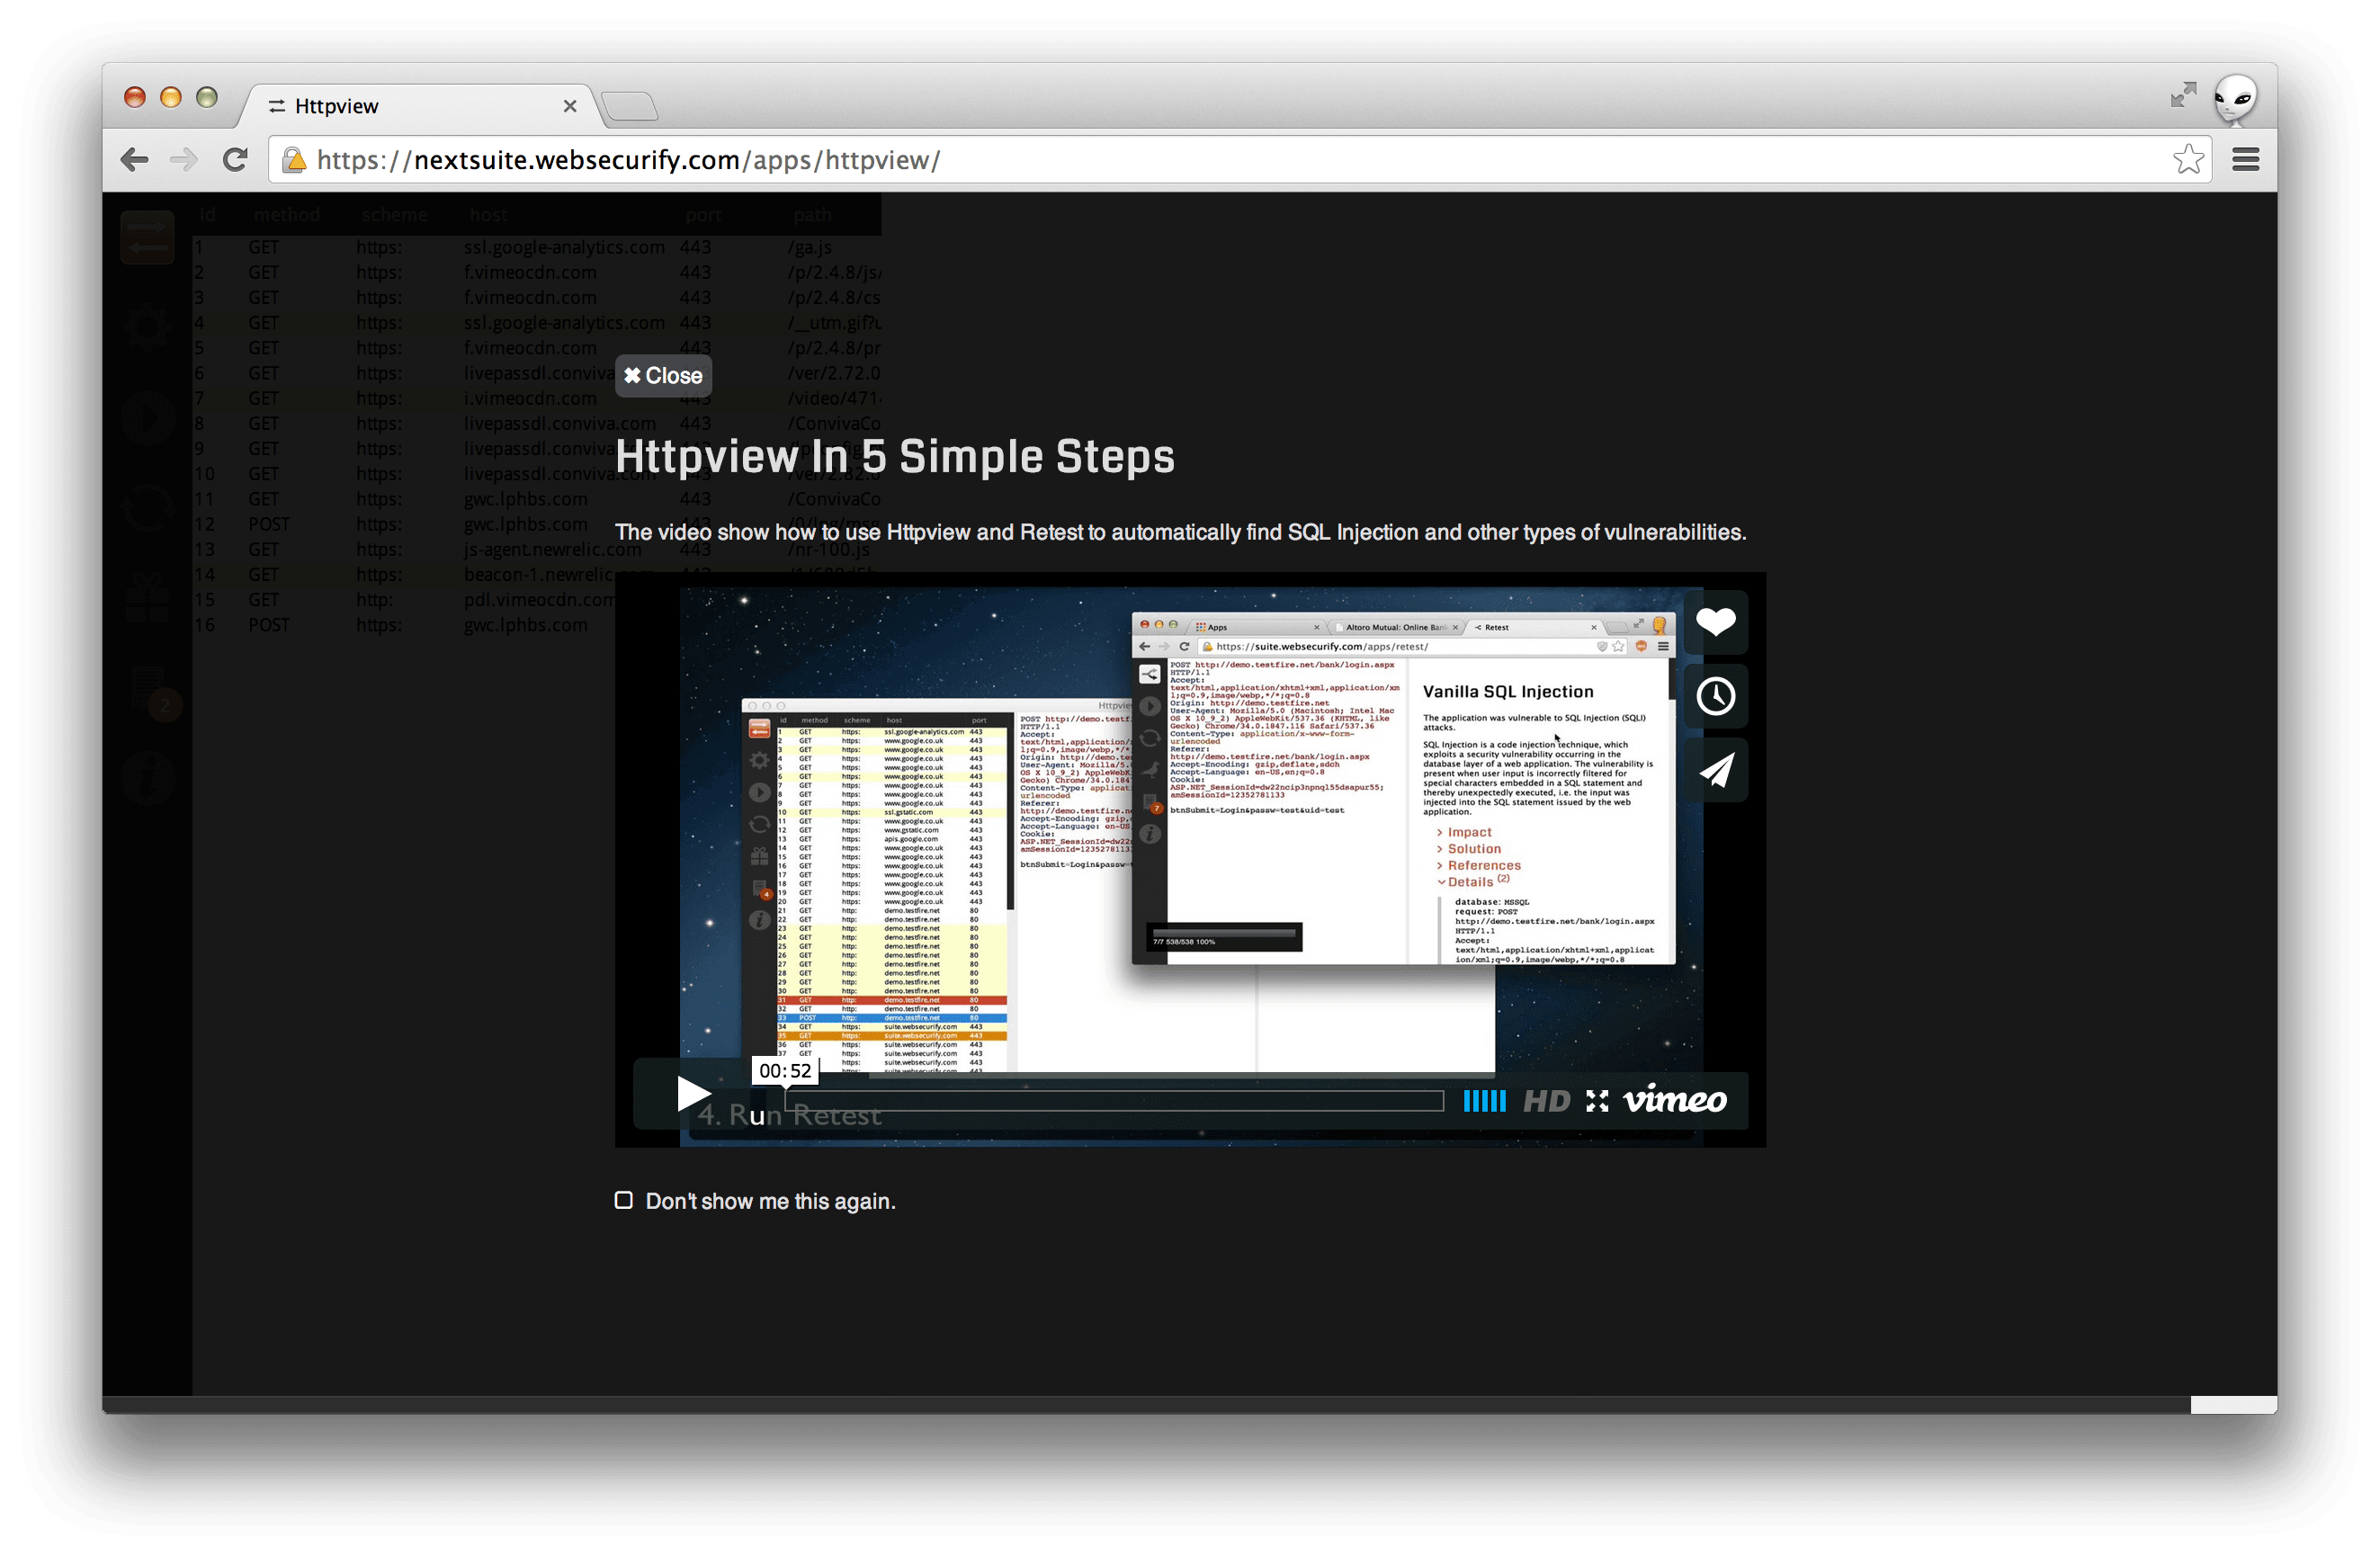Adjust volume using the blue bars
Screen dimensions: 2380x1556
tap(1484, 1101)
